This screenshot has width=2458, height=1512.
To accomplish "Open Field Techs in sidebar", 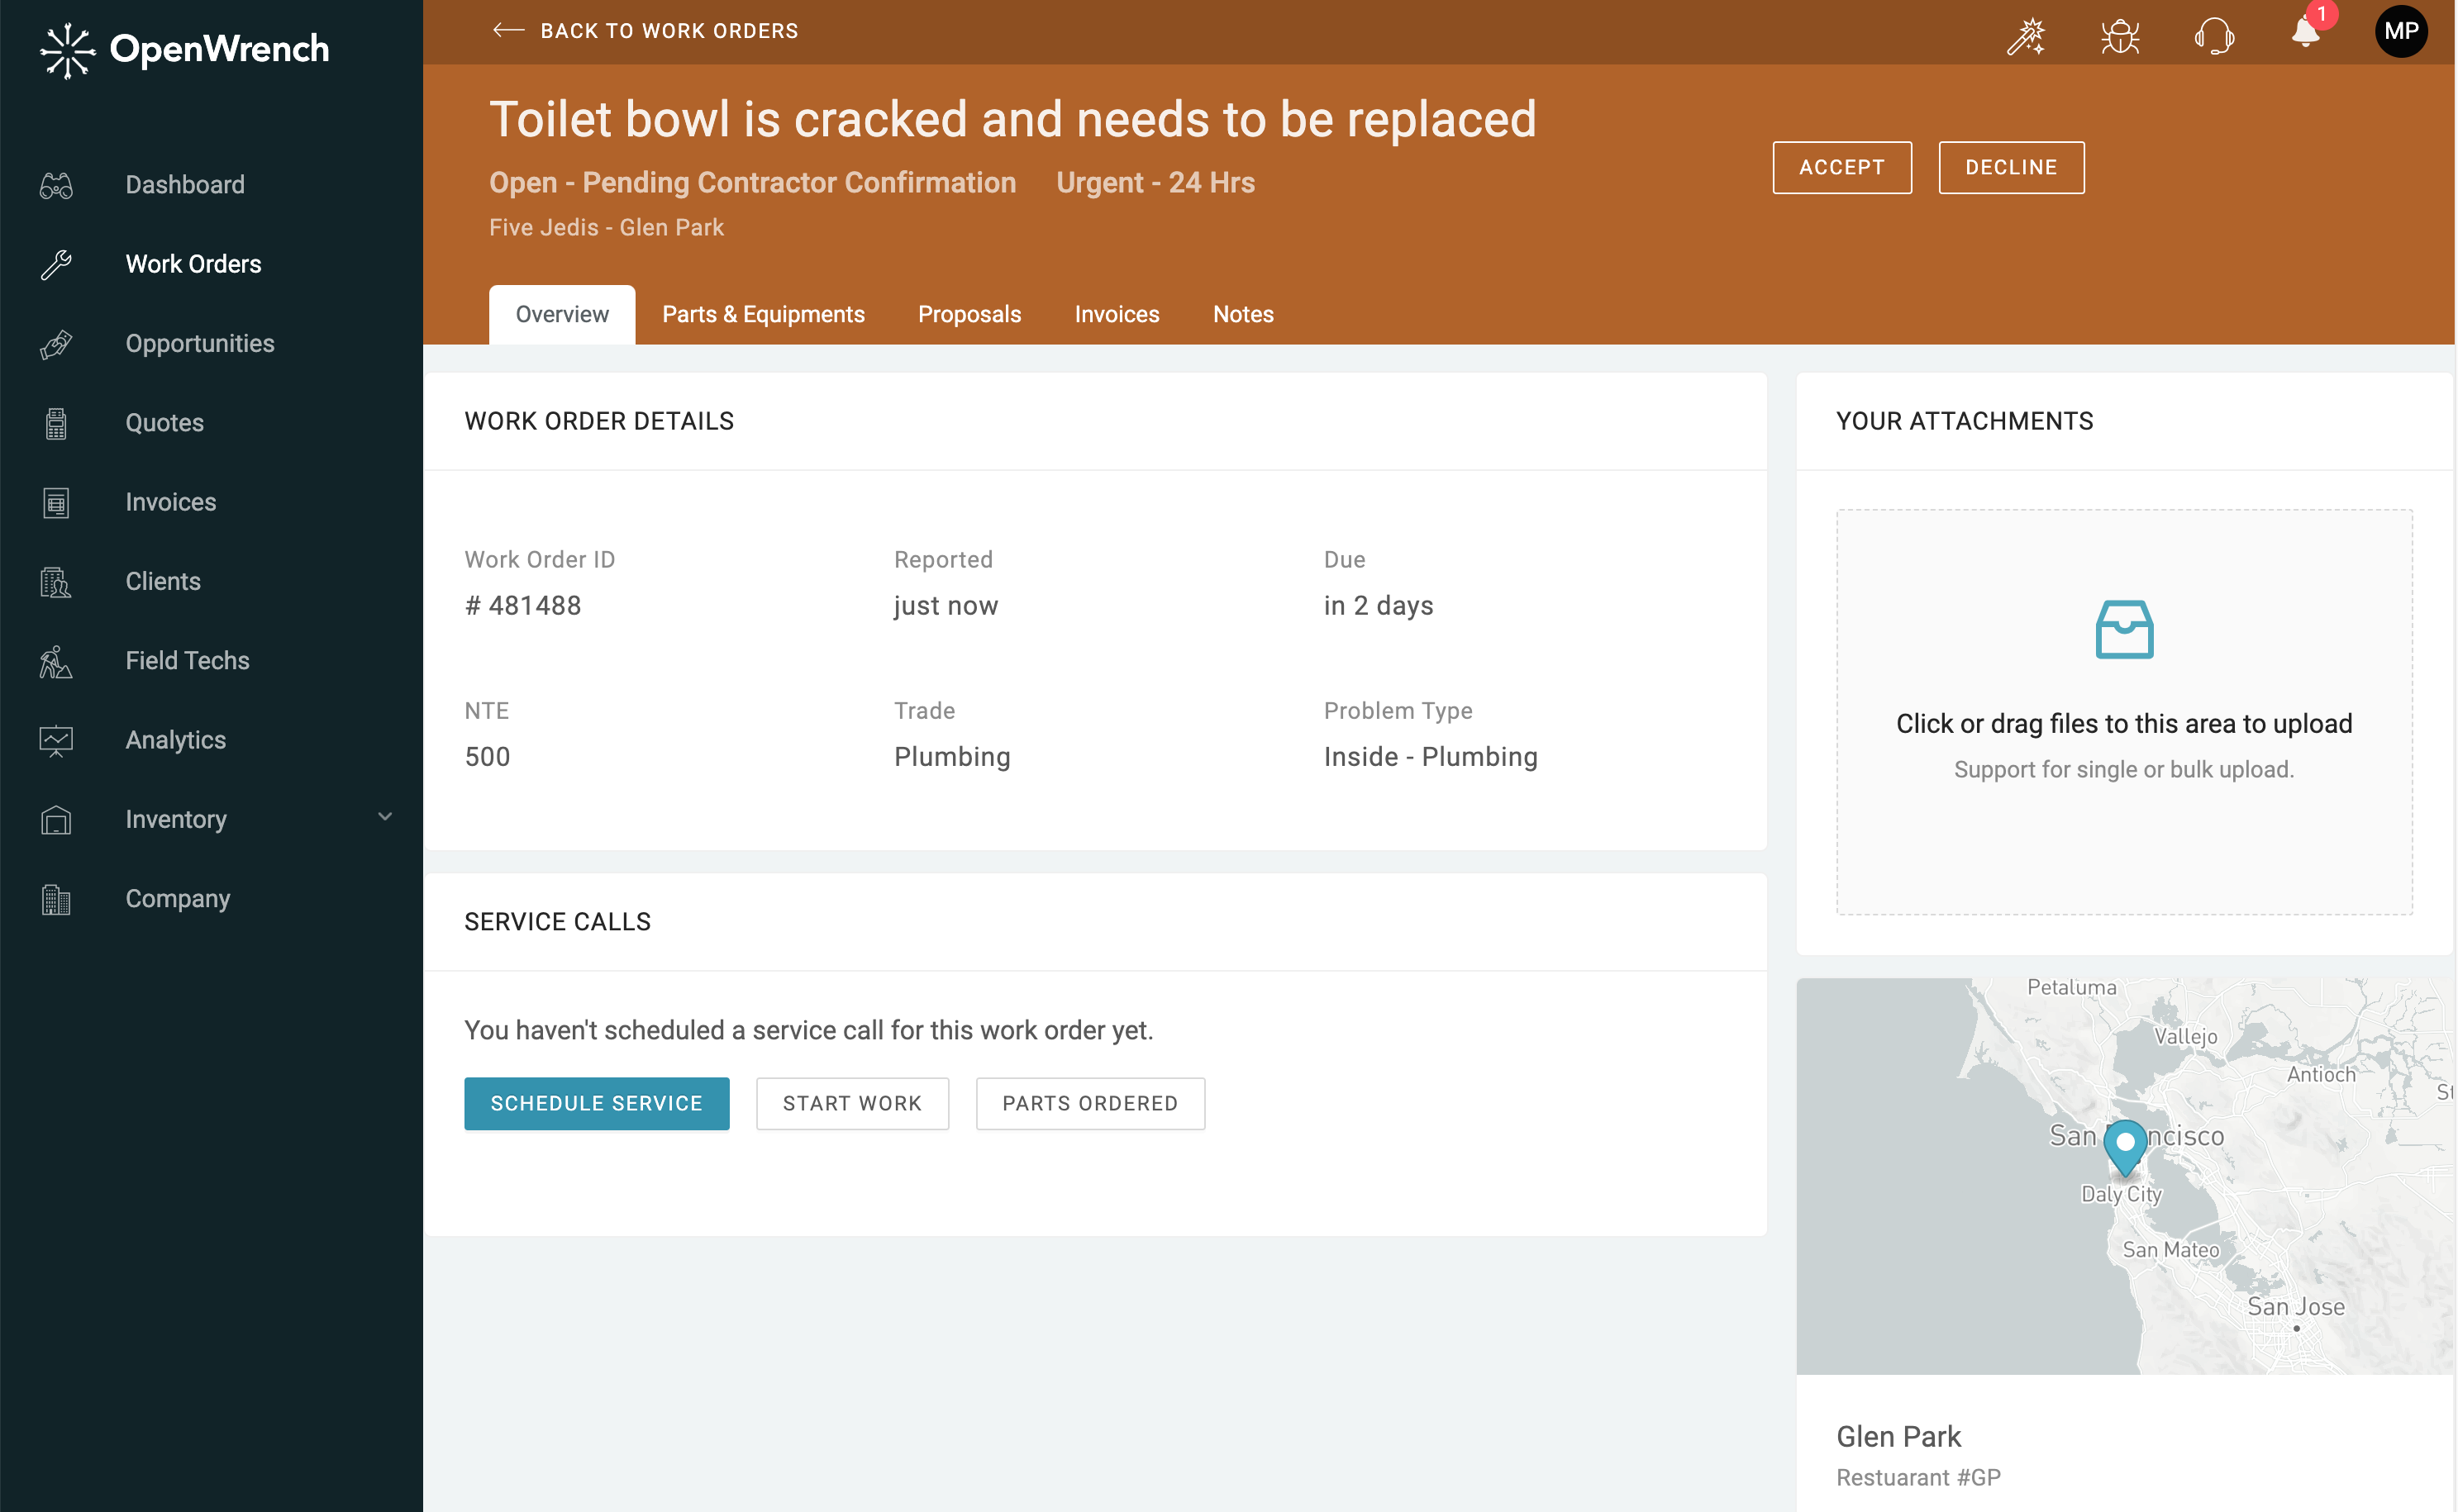I will pos(188,661).
